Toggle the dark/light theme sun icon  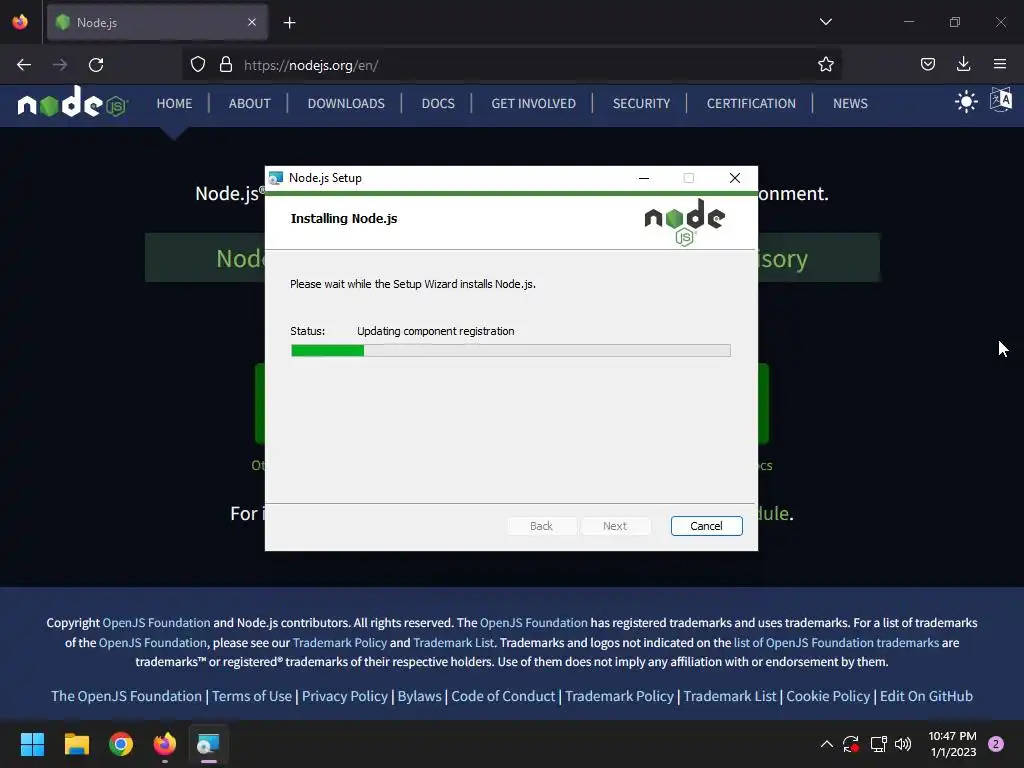click(966, 102)
